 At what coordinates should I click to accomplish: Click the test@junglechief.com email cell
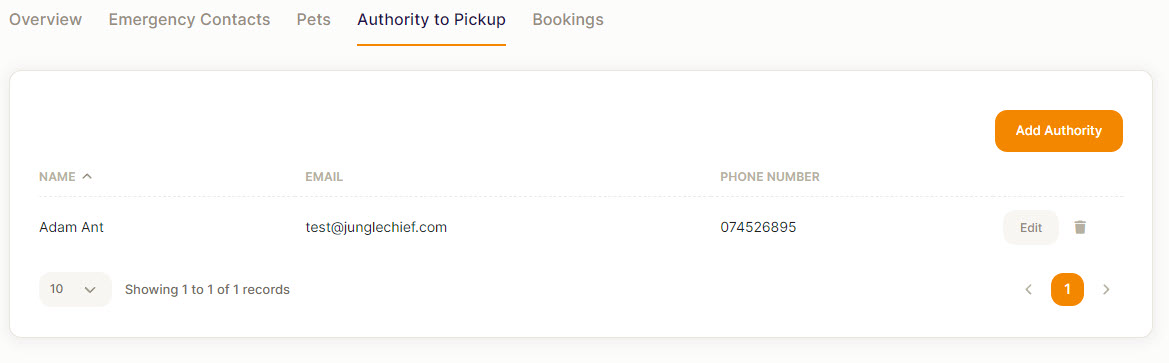point(376,227)
